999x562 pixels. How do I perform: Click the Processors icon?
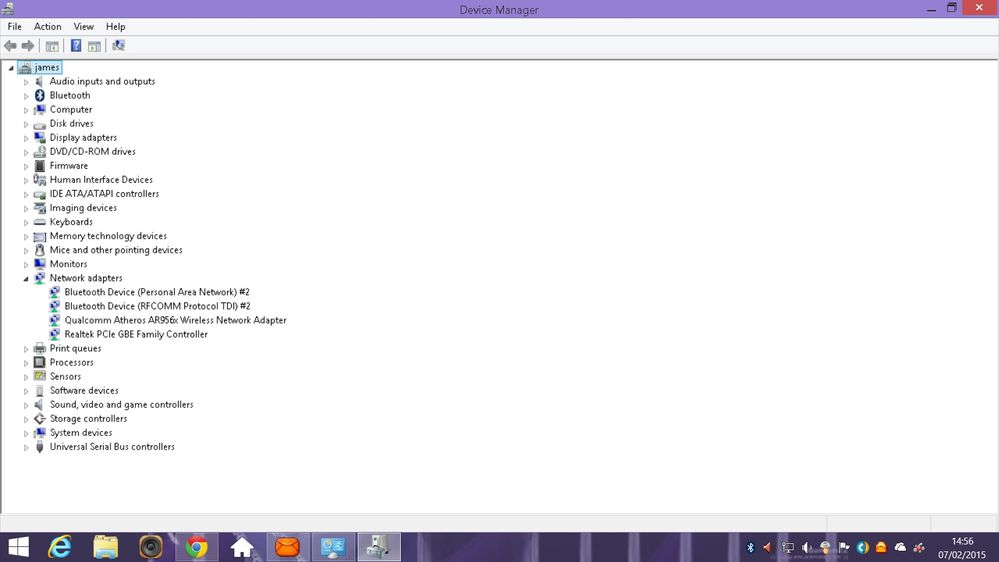point(40,362)
